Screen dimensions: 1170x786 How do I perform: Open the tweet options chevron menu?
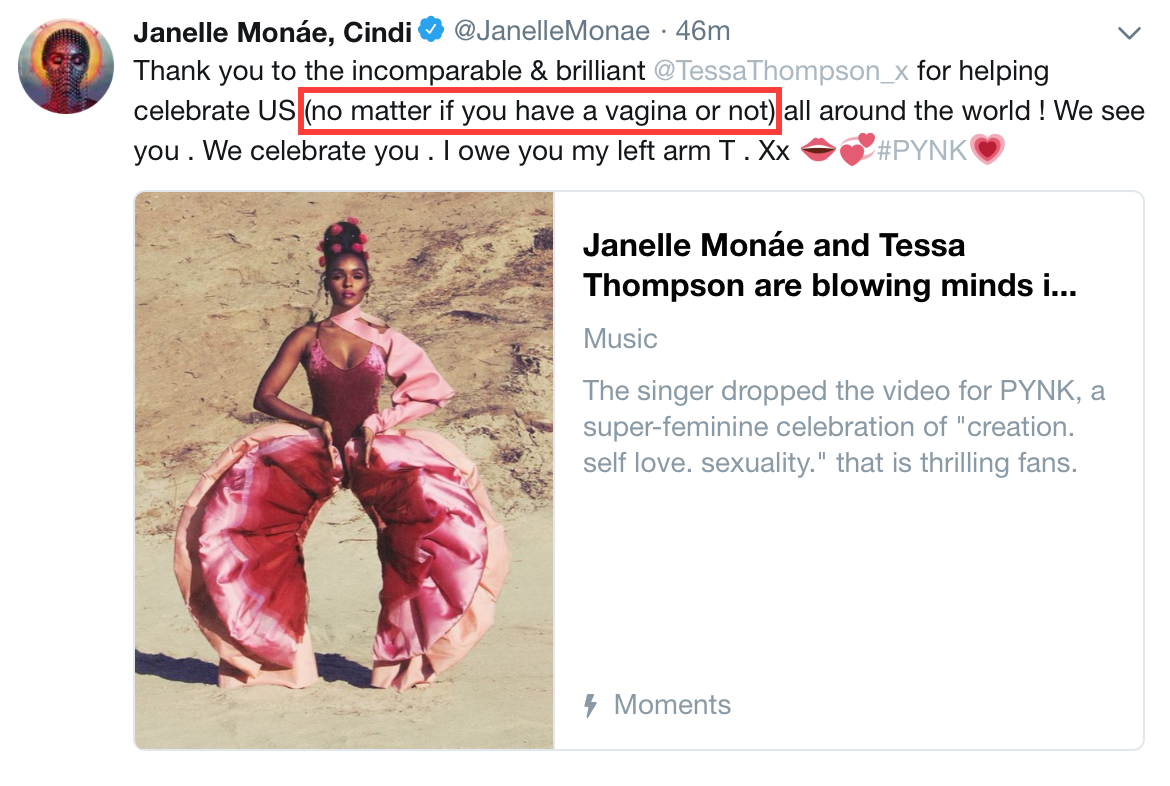(1129, 34)
